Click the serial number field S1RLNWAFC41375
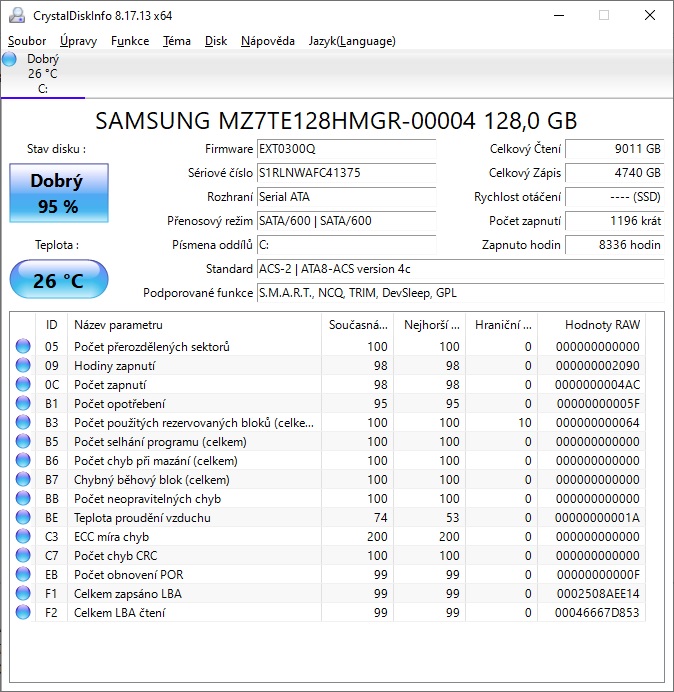Screen dimensions: 674x692 (x=346, y=173)
